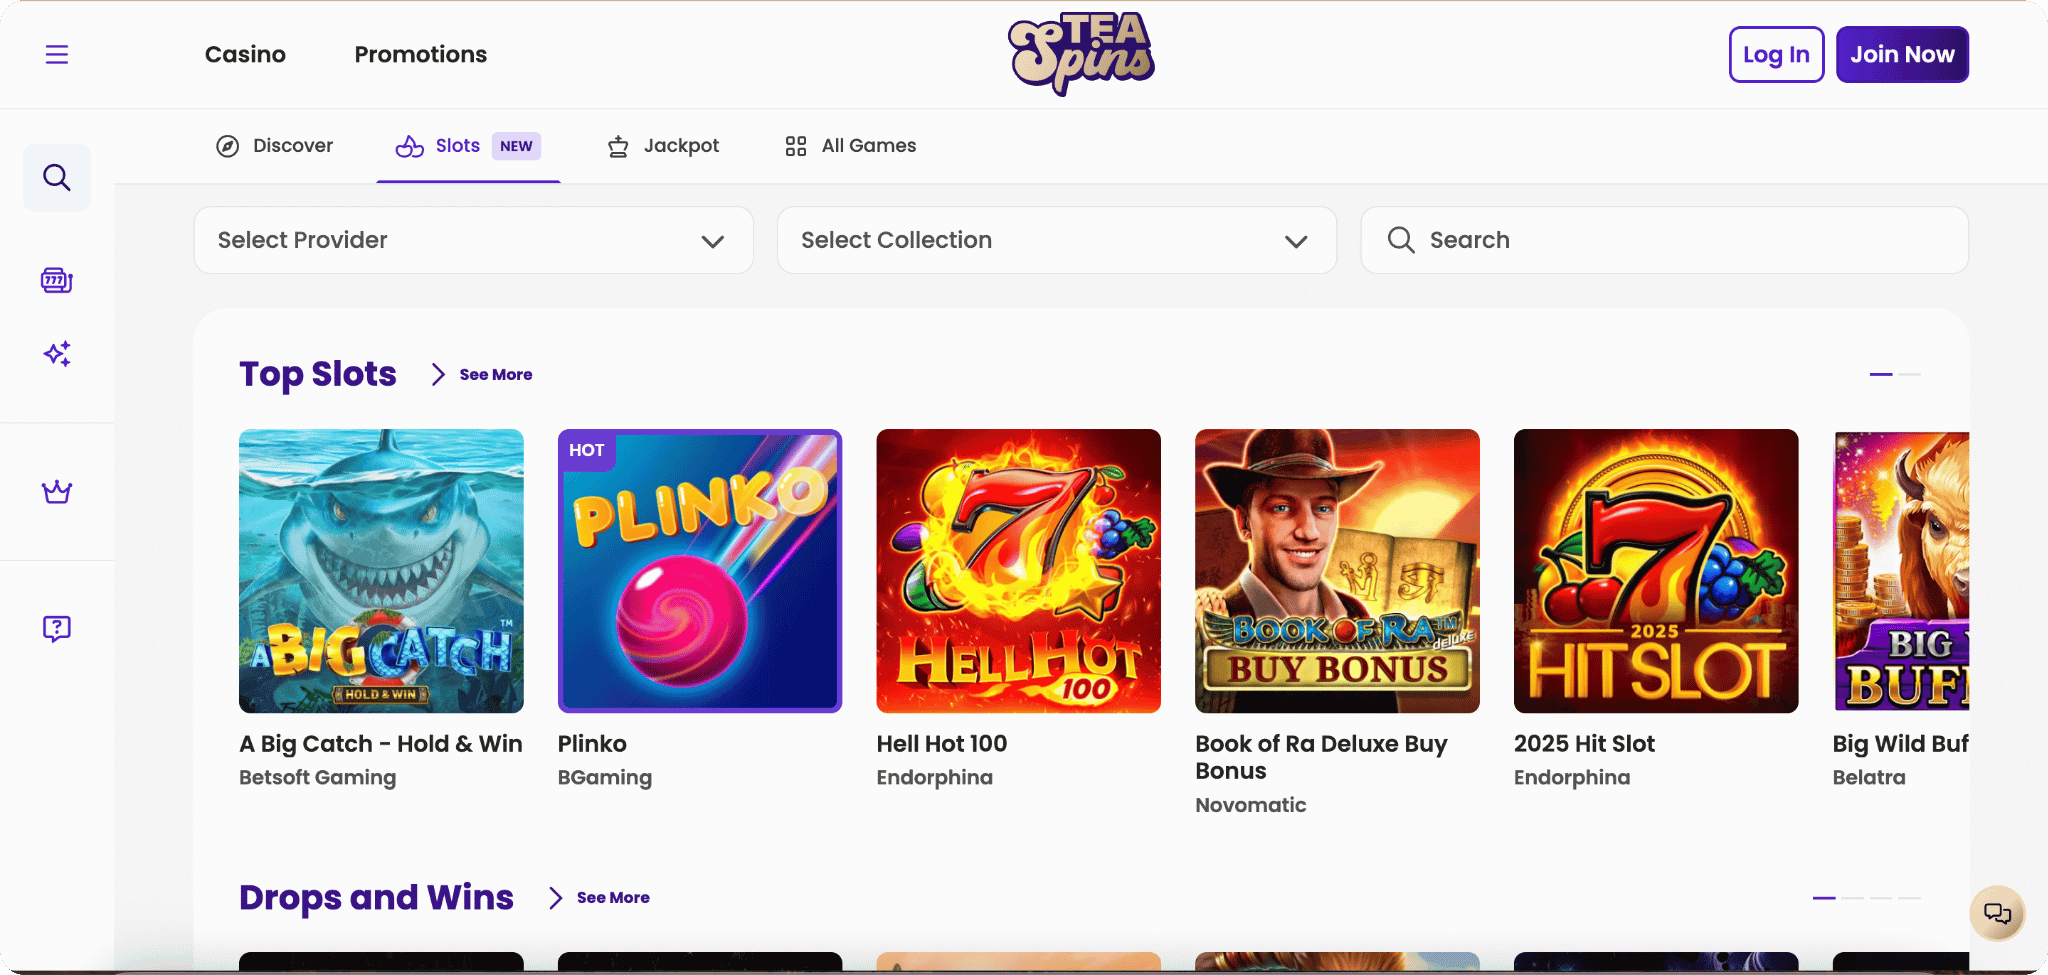
Task: Open Book of Ra Deluxe Buy Bonus thumbnail
Action: coord(1337,571)
